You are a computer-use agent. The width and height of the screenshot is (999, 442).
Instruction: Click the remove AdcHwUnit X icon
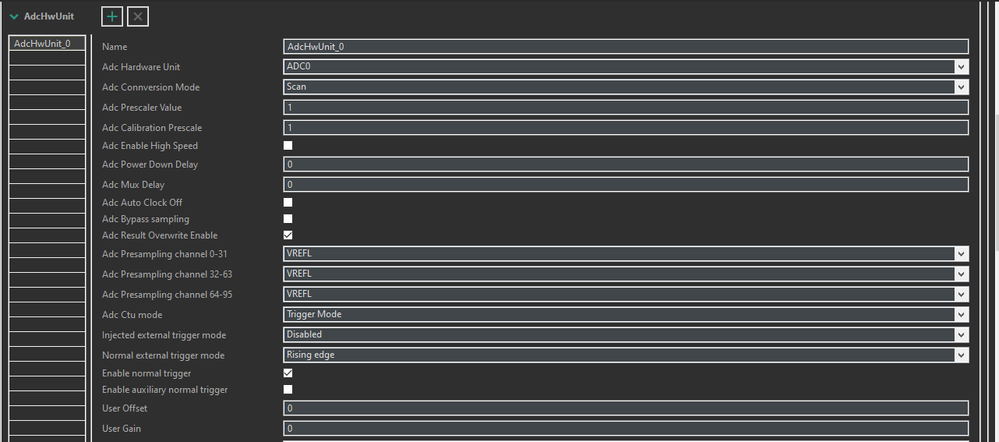pyautogui.click(x=138, y=16)
